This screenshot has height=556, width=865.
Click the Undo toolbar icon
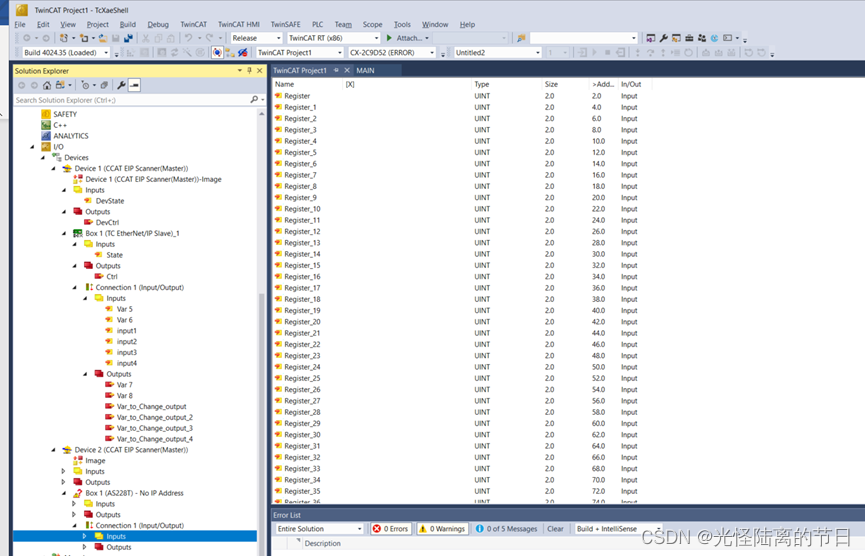(189, 38)
